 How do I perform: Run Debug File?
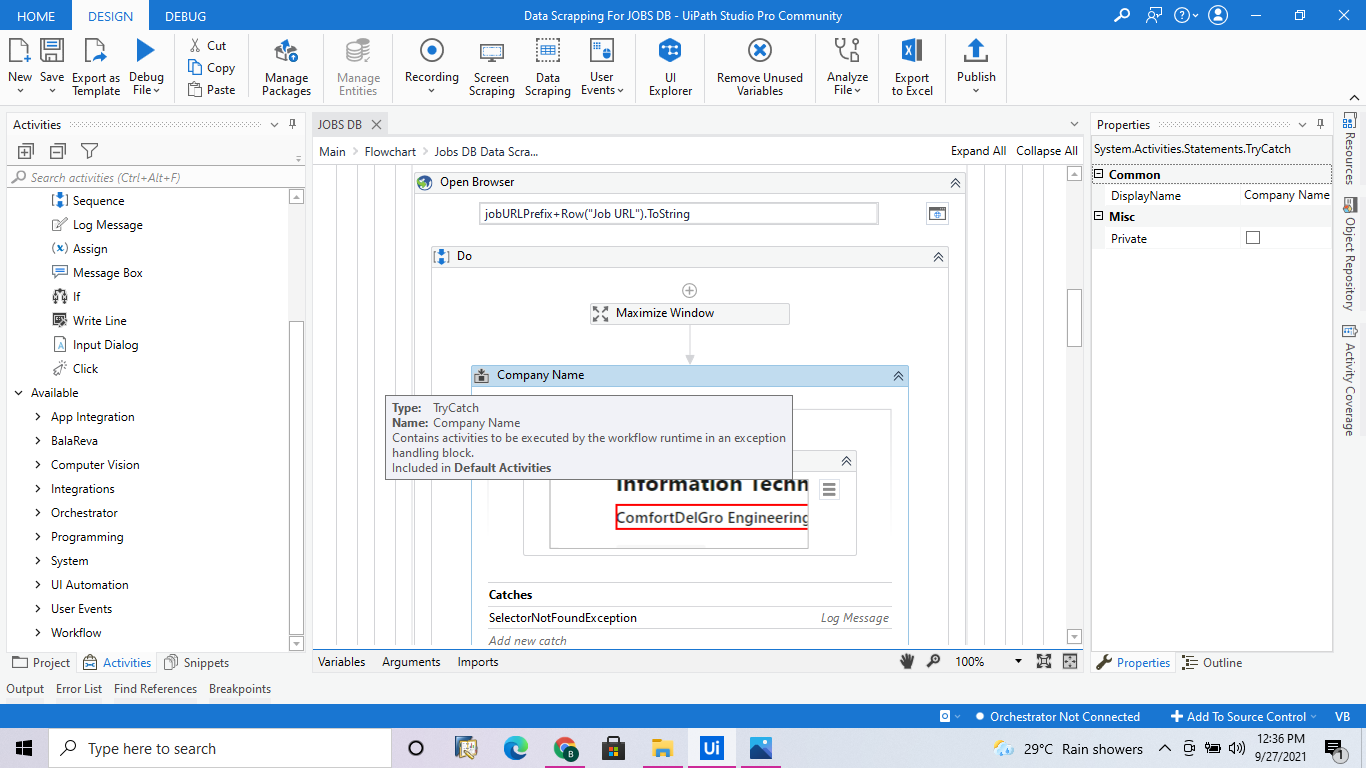[x=146, y=67]
